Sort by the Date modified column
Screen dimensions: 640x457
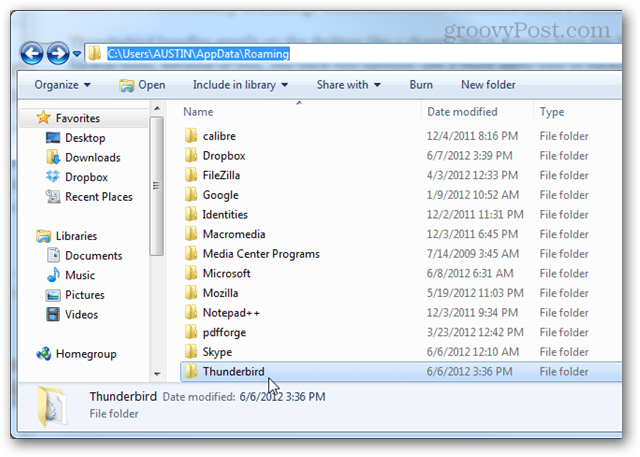pos(462,112)
